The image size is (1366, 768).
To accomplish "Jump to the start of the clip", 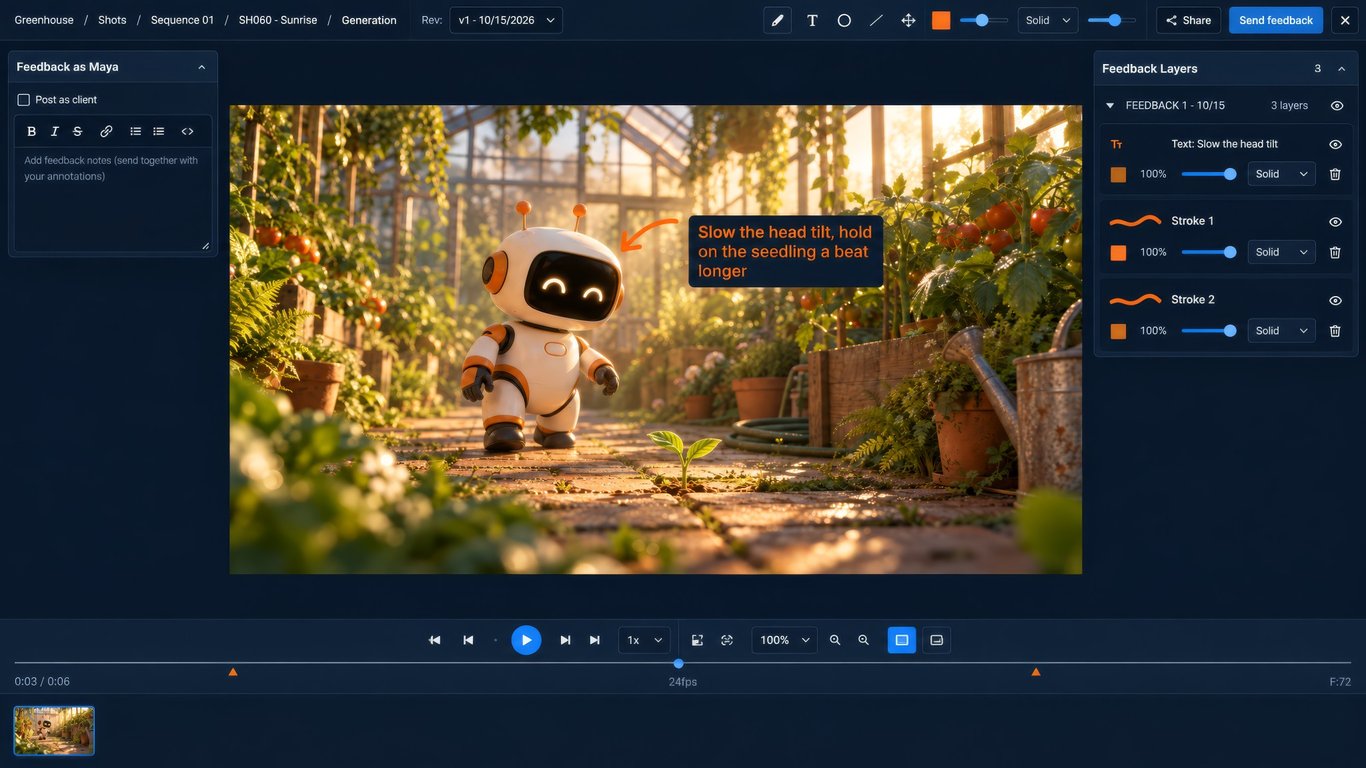I will [x=435, y=640].
